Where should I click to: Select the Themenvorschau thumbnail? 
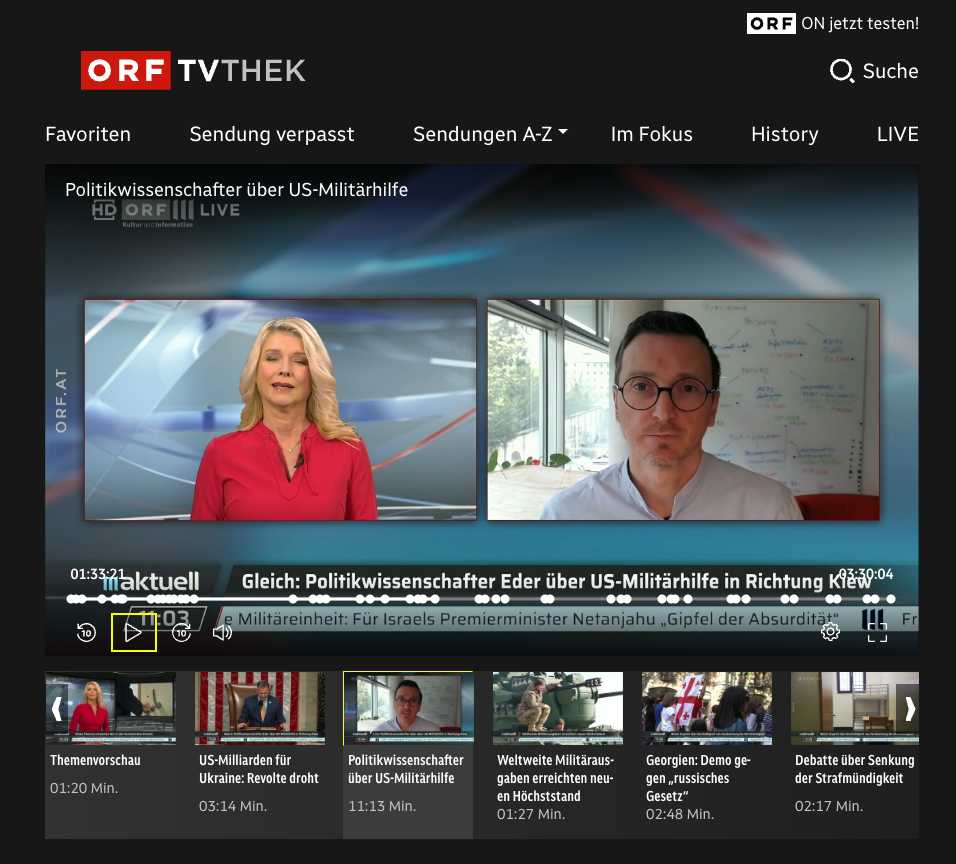tap(110, 708)
